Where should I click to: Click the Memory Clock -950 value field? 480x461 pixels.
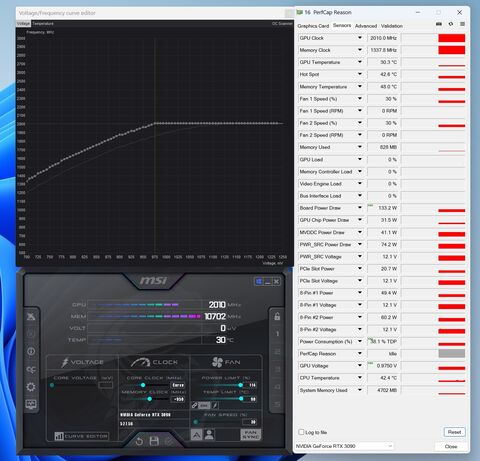[x=178, y=399]
